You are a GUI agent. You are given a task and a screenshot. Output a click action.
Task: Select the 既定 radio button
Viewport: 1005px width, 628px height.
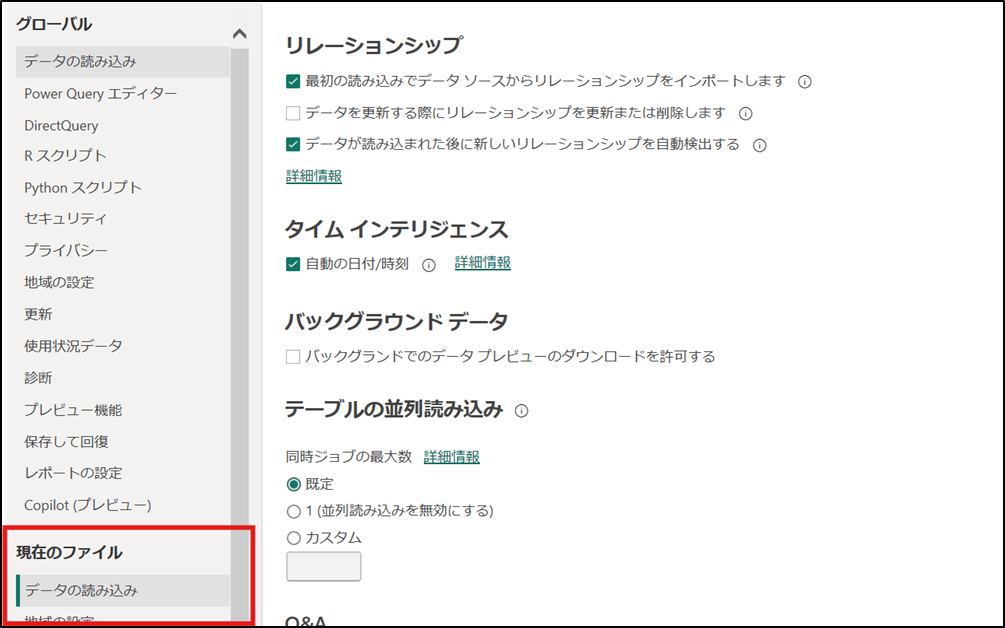point(294,484)
